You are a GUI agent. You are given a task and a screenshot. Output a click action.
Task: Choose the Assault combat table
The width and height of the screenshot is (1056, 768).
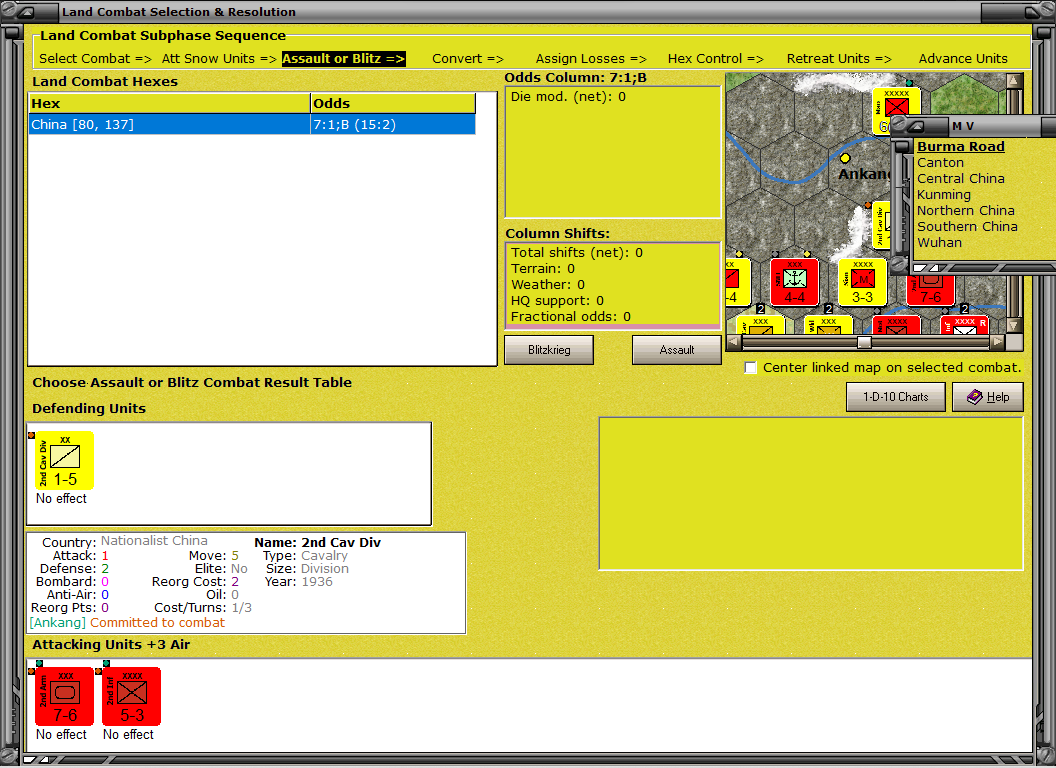pyautogui.click(x=676, y=350)
